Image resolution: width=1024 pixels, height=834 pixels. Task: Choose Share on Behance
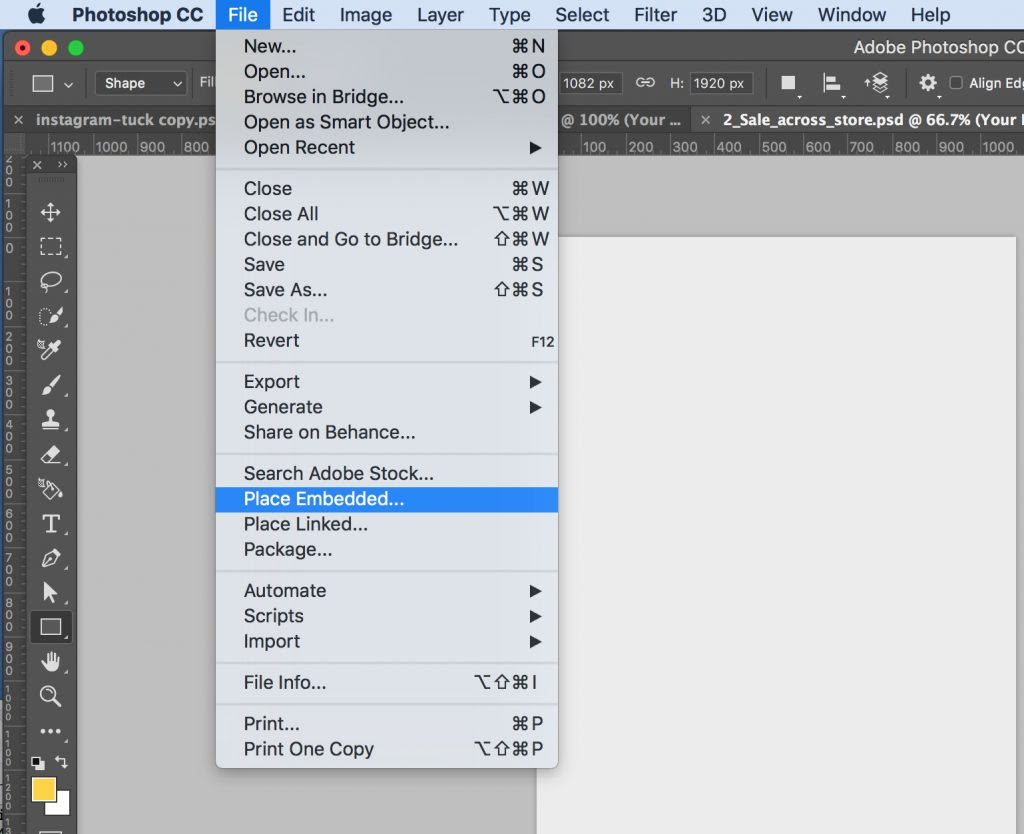[387, 432]
